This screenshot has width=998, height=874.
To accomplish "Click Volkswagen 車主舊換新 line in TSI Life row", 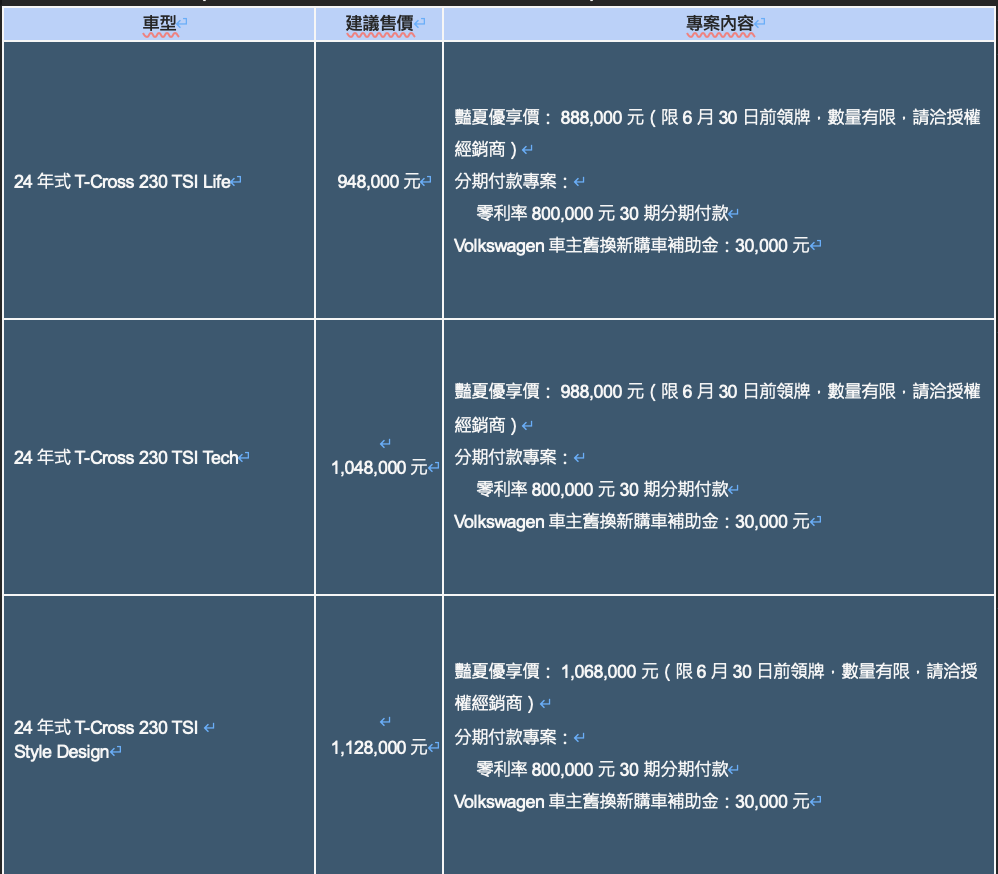I will click(x=631, y=245).
